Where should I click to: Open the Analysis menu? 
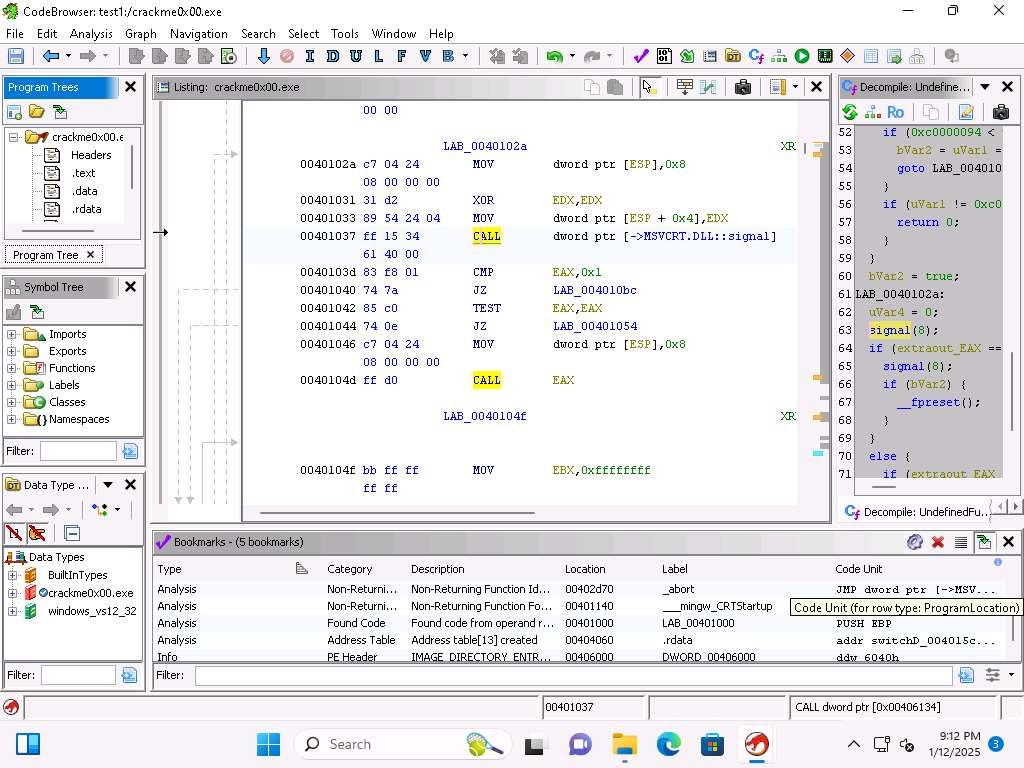click(x=91, y=33)
